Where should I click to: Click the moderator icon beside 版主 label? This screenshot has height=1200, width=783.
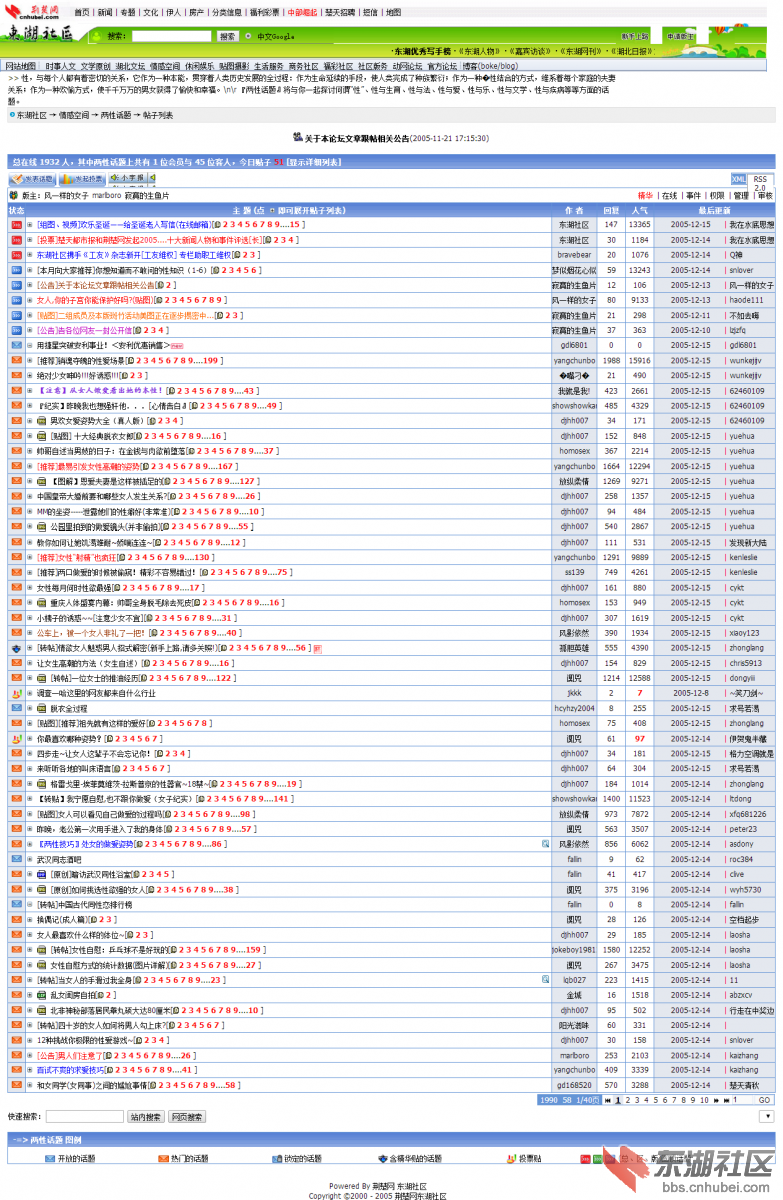(13, 196)
